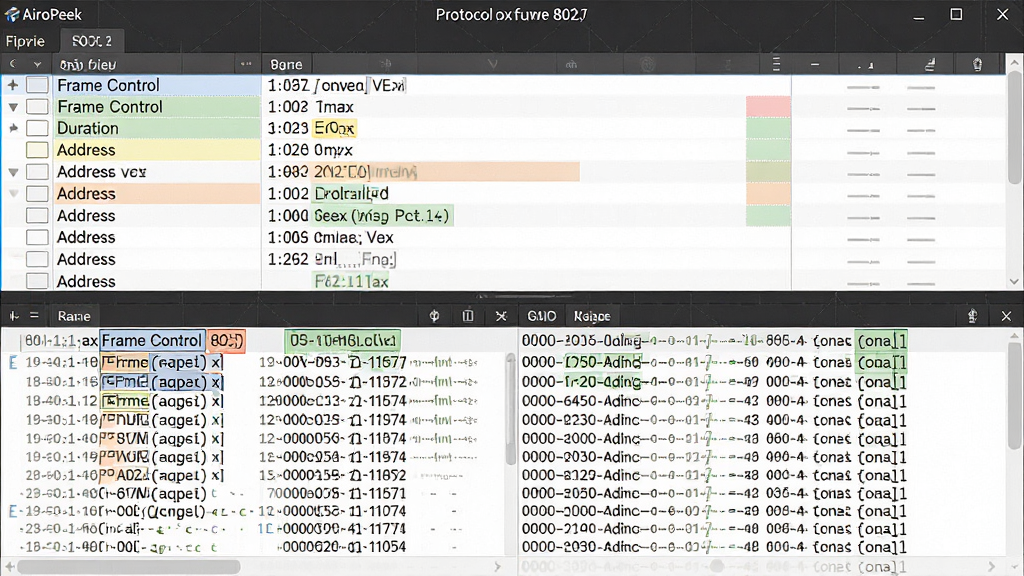Collapse the orange Address row's faint triangle
This screenshot has height=576, width=1024.
click(13, 194)
